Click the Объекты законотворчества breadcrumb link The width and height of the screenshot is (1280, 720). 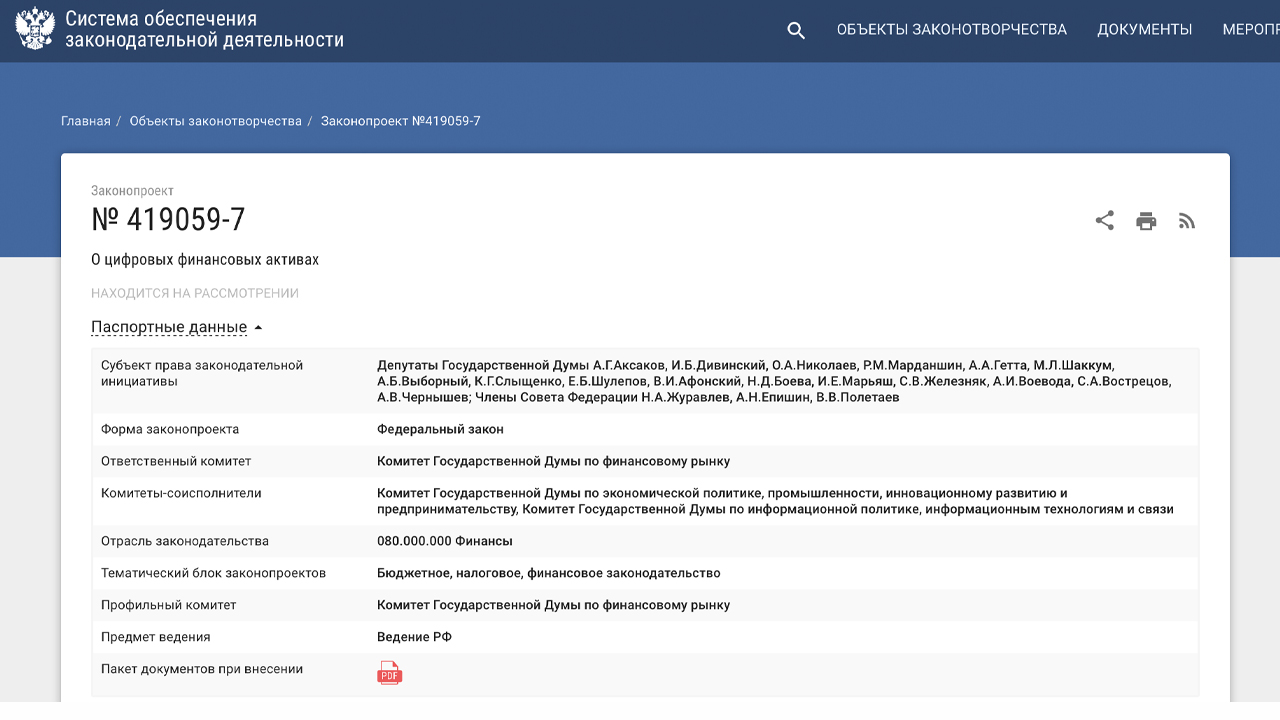215,121
